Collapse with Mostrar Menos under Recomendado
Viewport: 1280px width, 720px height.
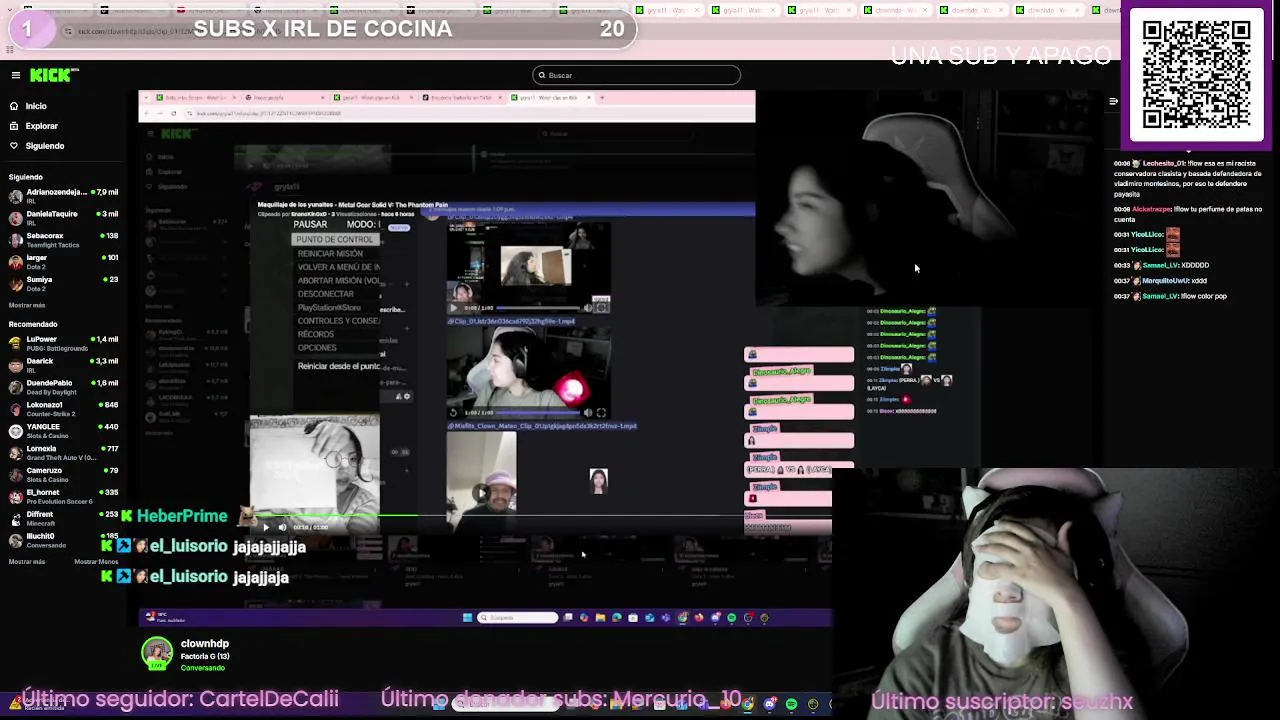click(96, 562)
